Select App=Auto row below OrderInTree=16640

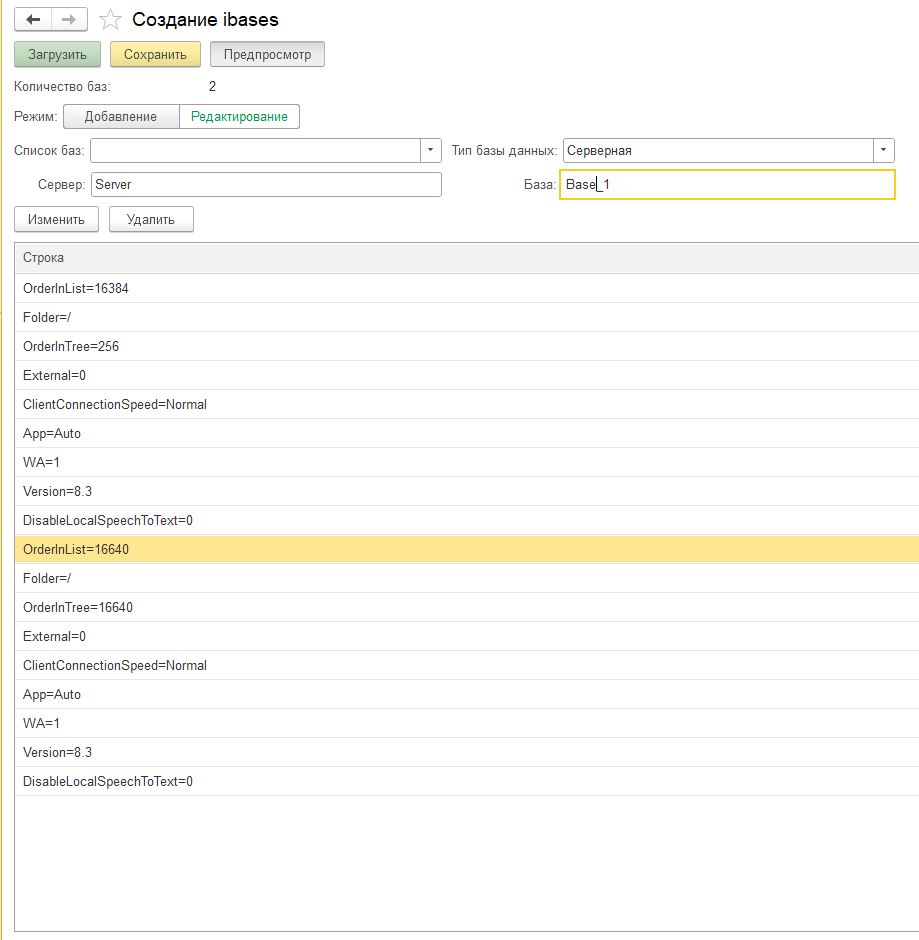467,694
